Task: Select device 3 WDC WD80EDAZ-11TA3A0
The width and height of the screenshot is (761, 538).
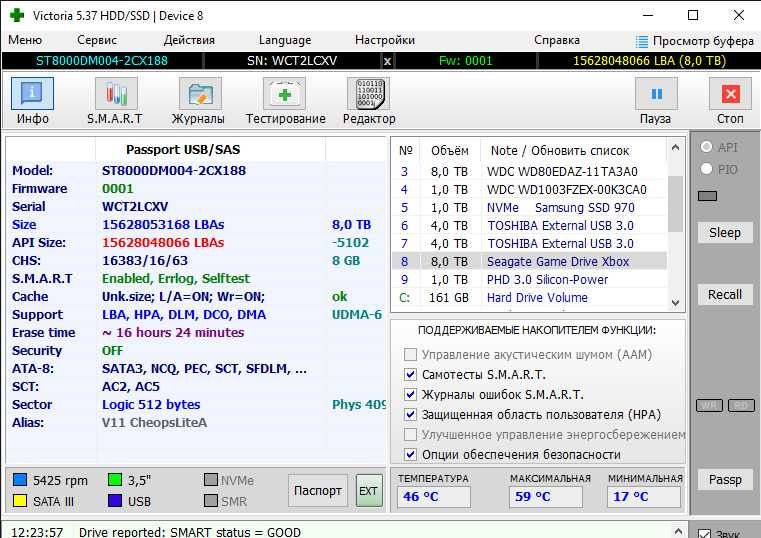Action: tap(529, 172)
